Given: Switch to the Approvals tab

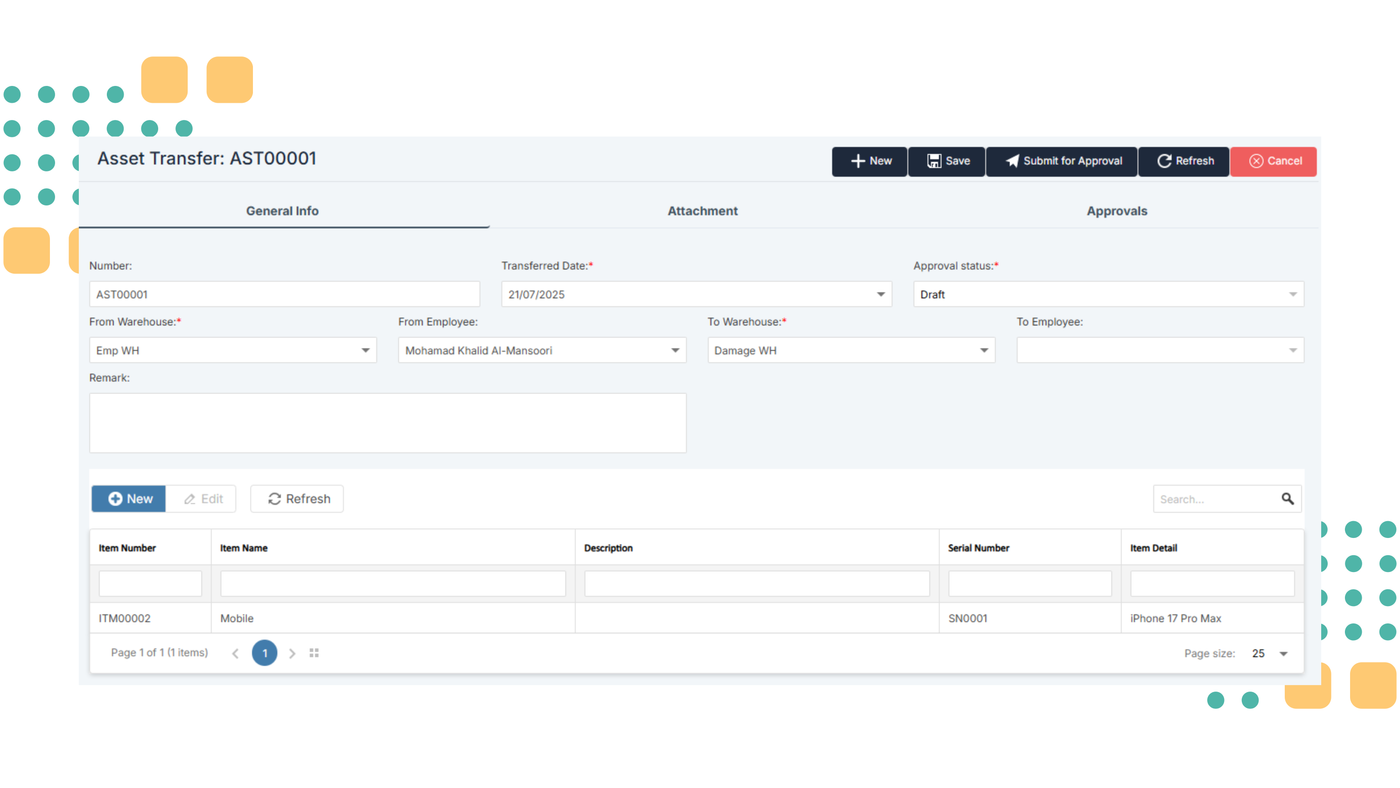Looking at the screenshot, I should coord(1117,211).
